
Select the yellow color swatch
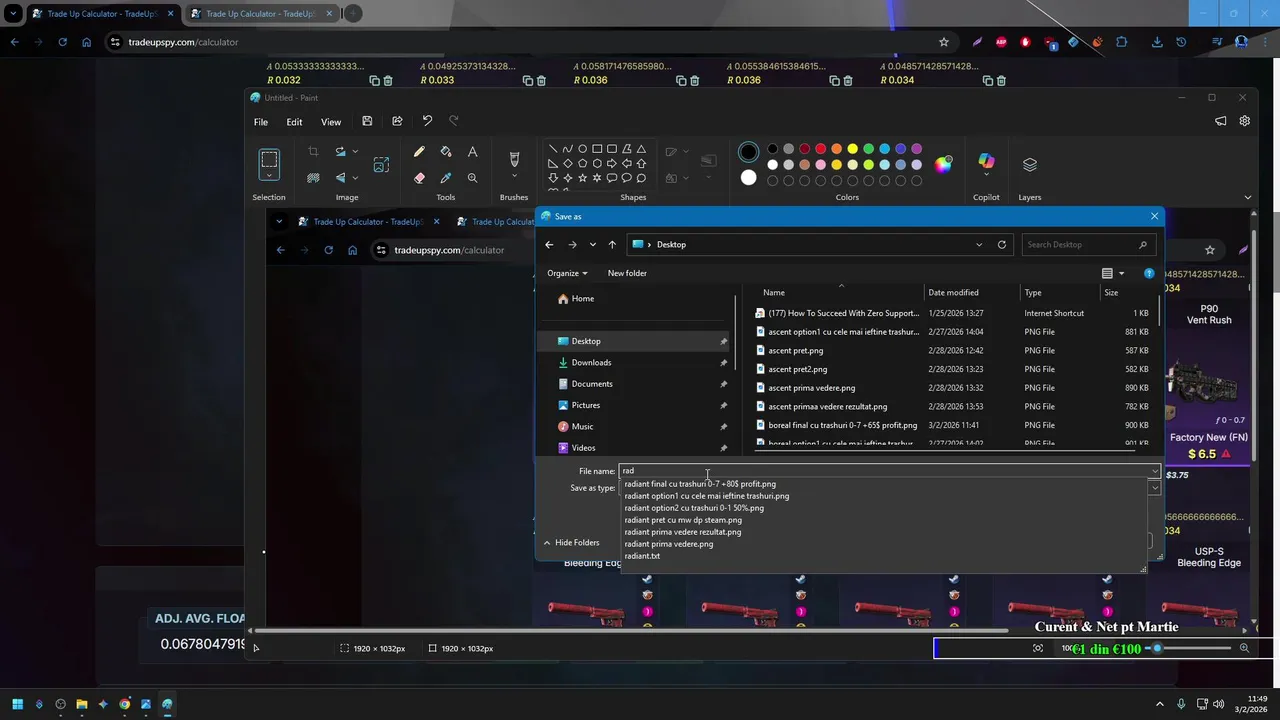pyautogui.click(x=852, y=149)
